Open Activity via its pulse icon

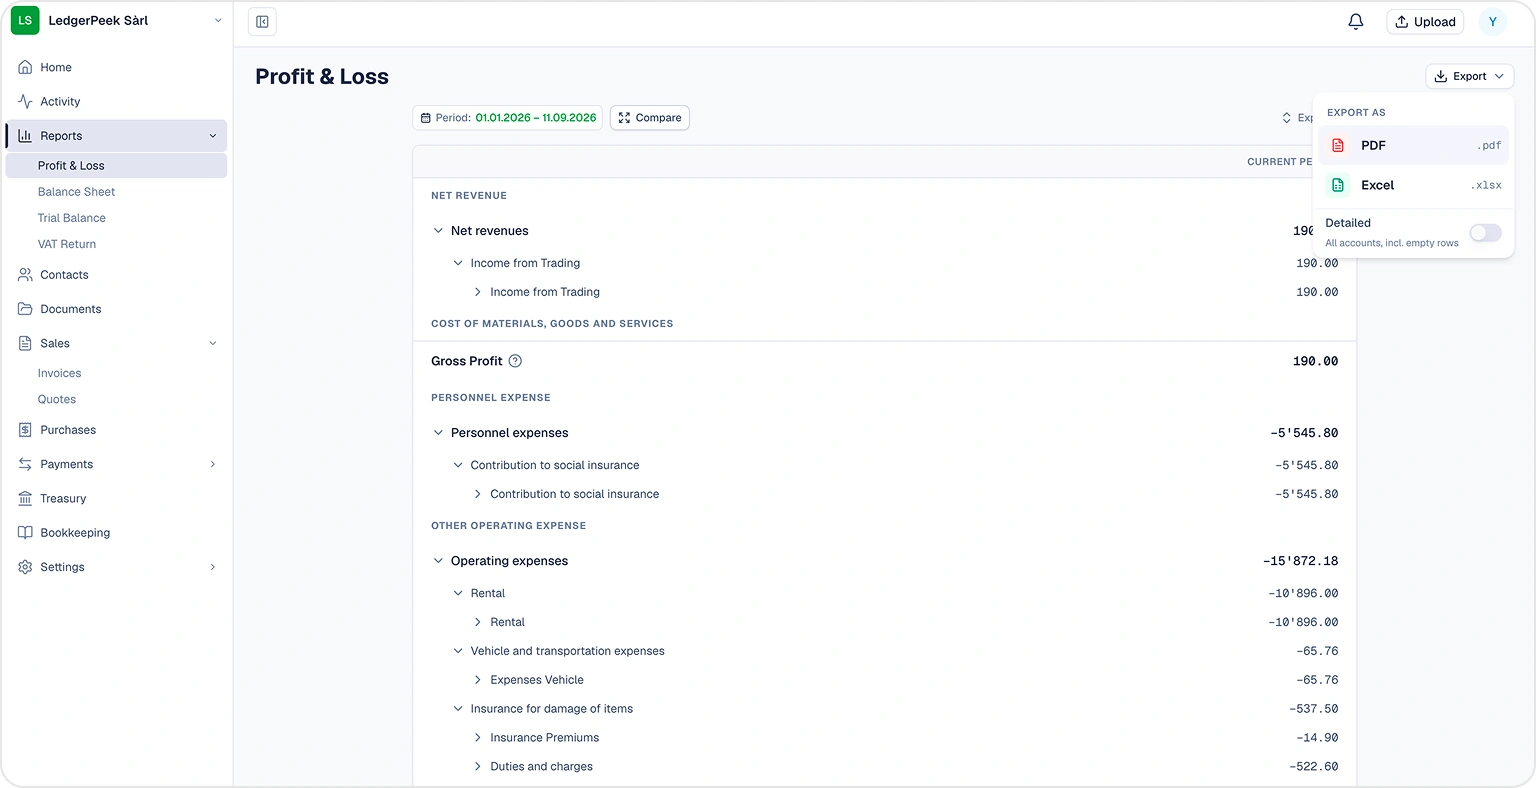tap(25, 101)
